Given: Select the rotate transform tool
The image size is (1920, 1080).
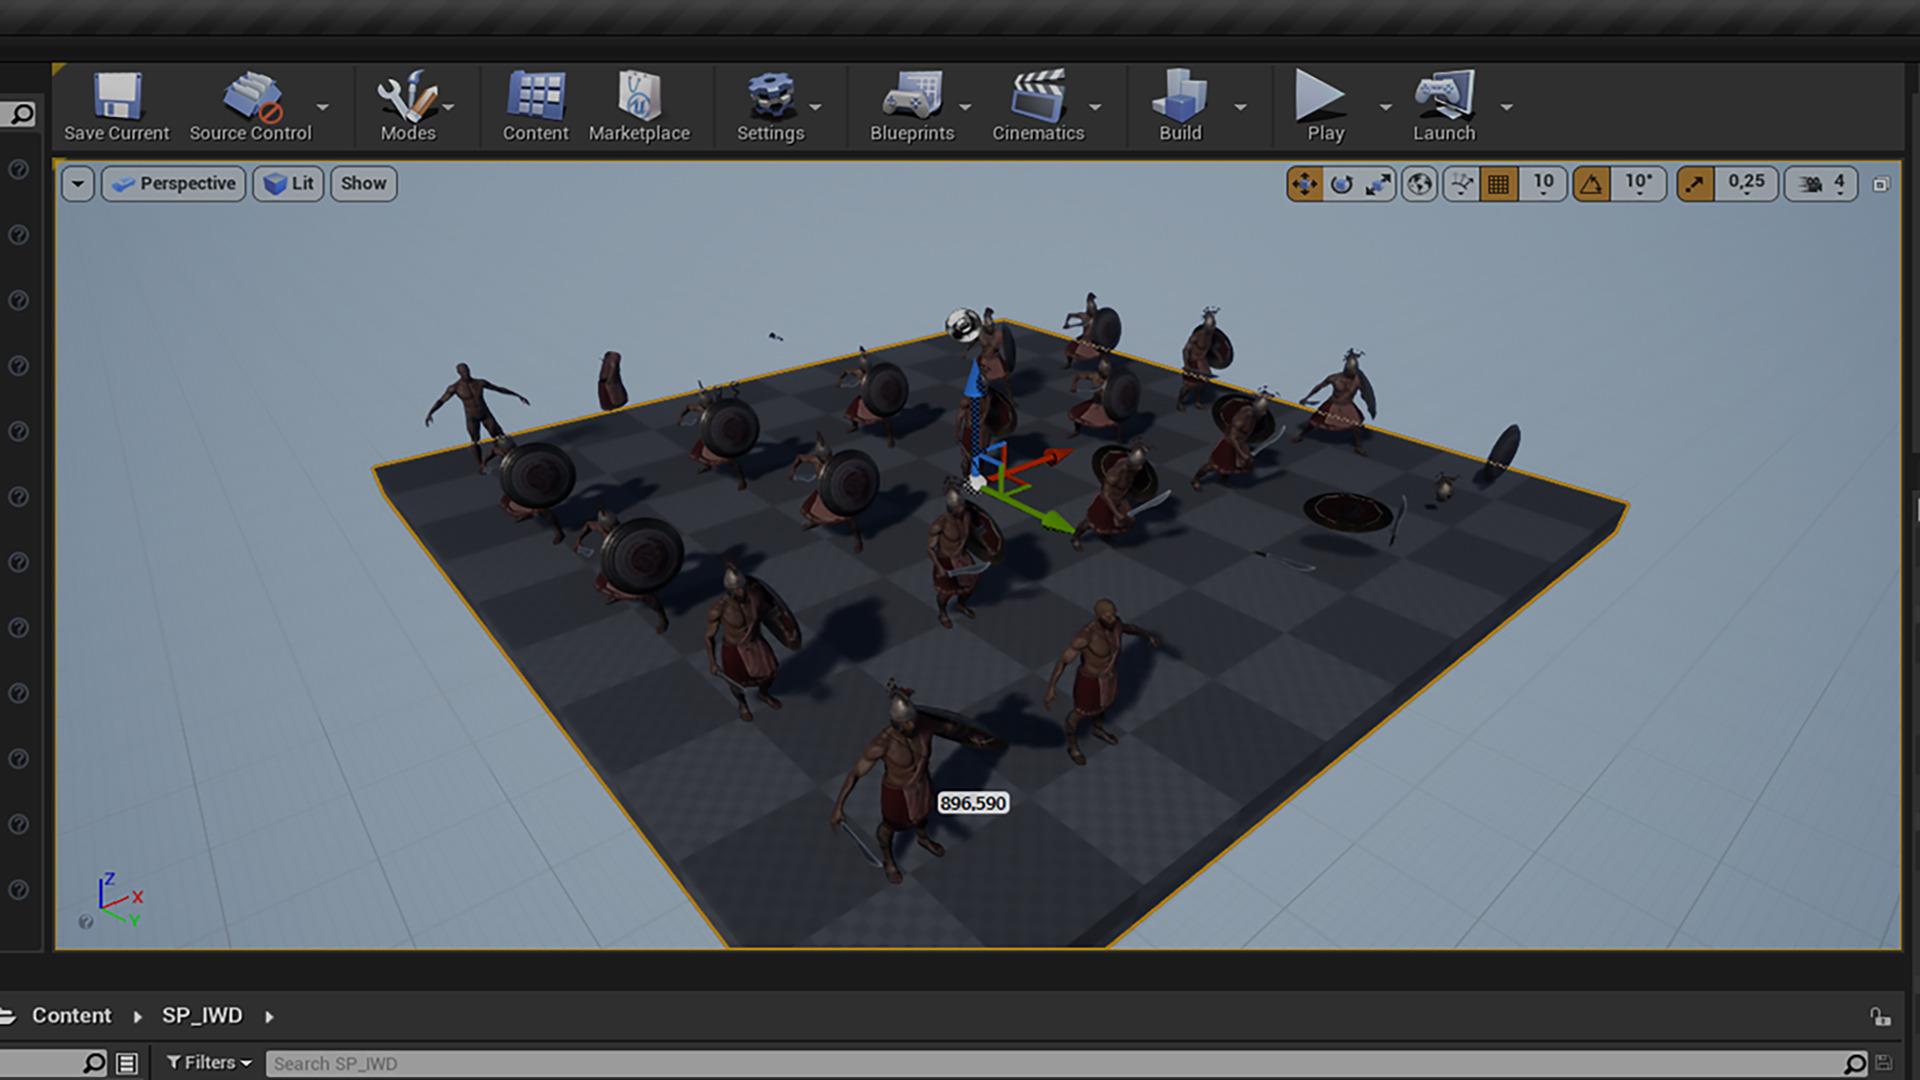Looking at the screenshot, I should click(1342, 184).
